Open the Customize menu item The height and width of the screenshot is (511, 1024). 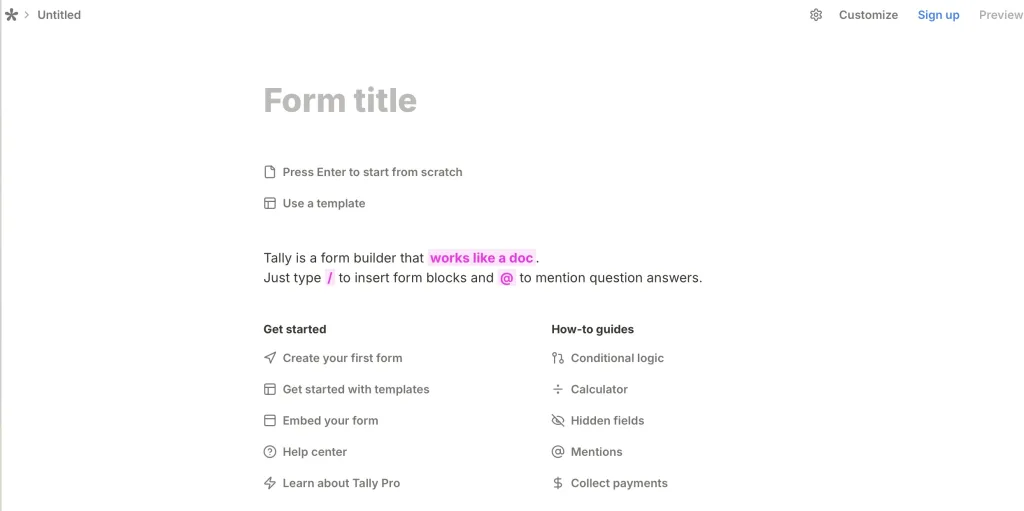868,15
